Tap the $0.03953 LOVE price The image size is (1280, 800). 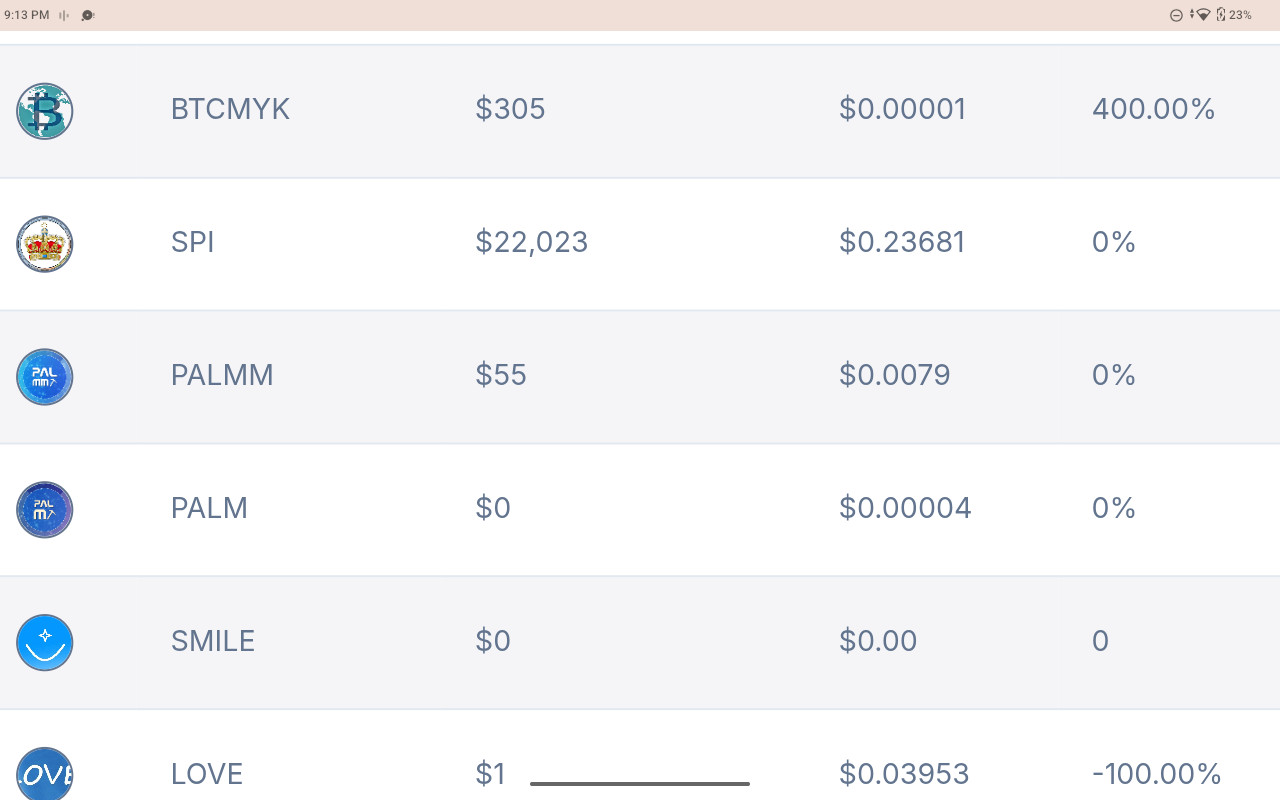[x=904, y=774]
